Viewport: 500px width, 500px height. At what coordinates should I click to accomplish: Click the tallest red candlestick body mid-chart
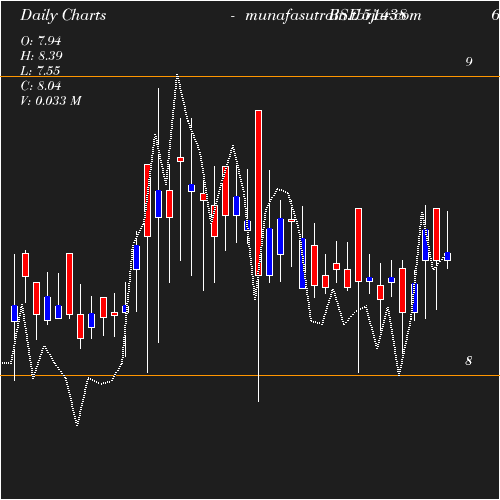click(258, 193)
